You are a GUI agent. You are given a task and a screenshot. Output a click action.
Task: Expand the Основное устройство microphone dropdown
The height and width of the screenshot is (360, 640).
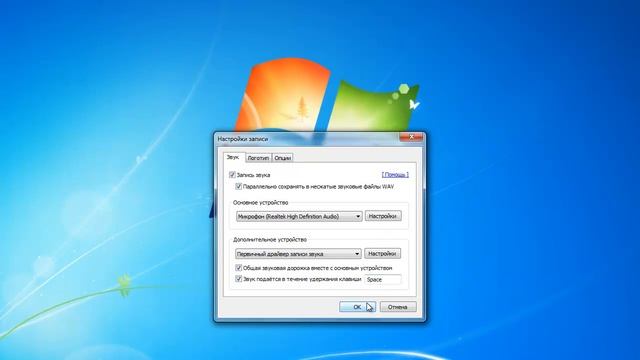click(299, 216)
